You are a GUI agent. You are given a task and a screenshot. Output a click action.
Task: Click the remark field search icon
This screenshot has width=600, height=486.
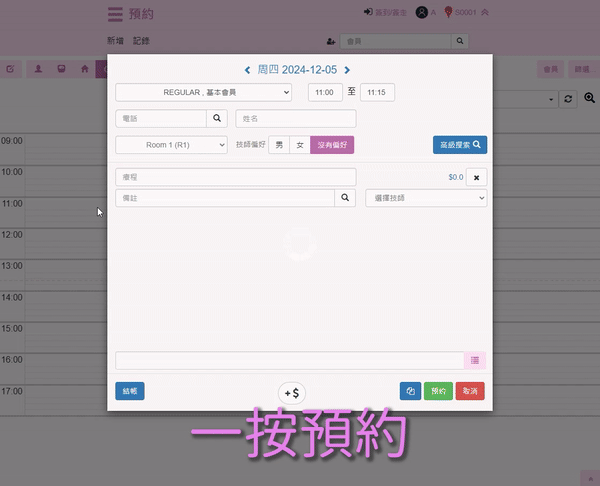(x=345, y=198)
